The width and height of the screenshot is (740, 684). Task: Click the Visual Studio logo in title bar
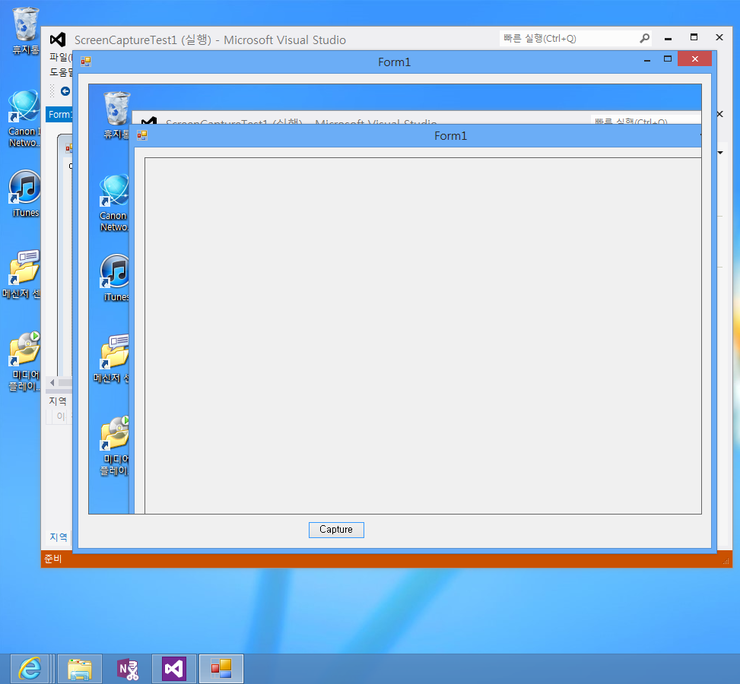click(58, 39)
